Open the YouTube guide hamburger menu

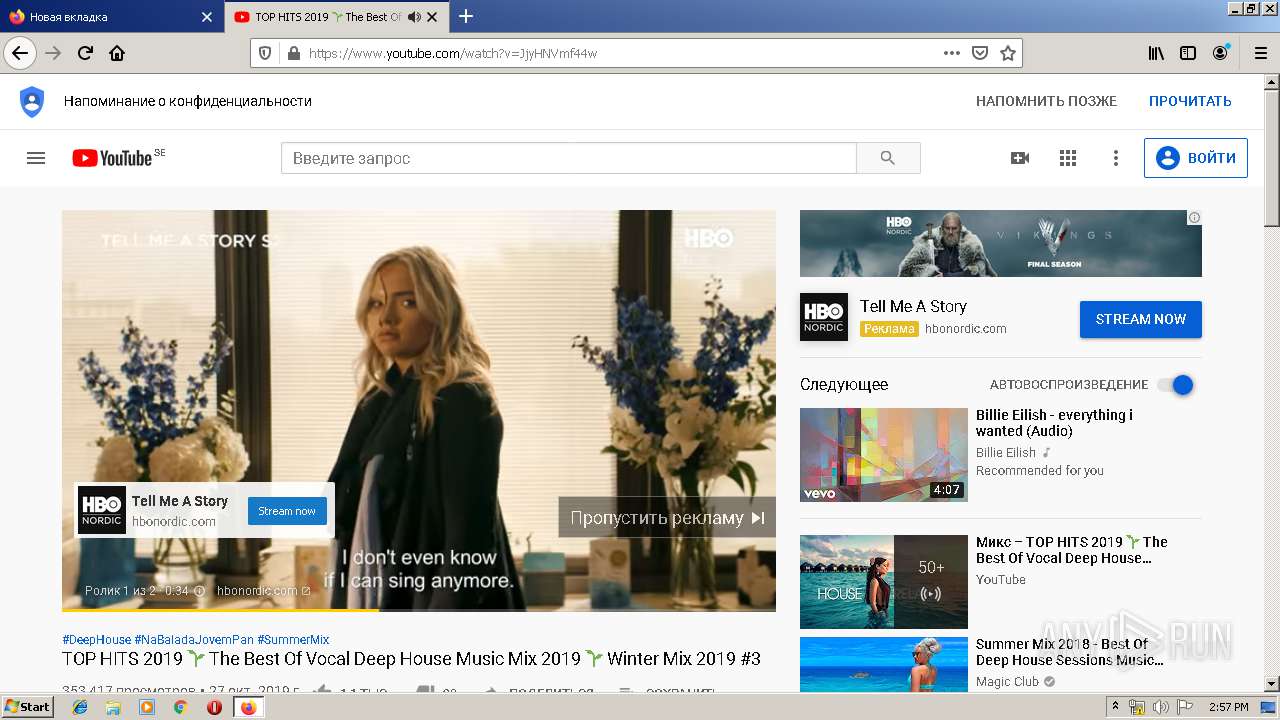(36, 158)
